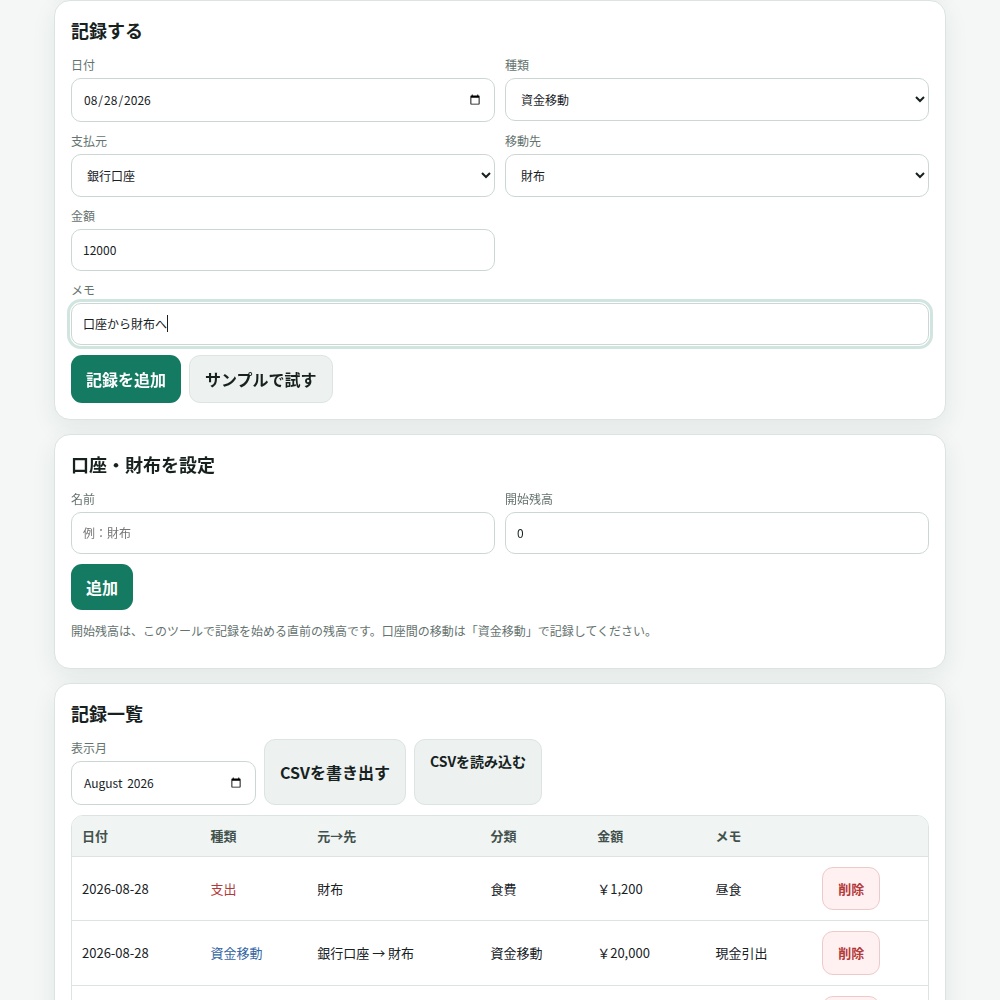Image resolution: width=1000 pixels, height=1000 pixels.
Task: Click the 金額 column header in table
Action: pos(610,837)
